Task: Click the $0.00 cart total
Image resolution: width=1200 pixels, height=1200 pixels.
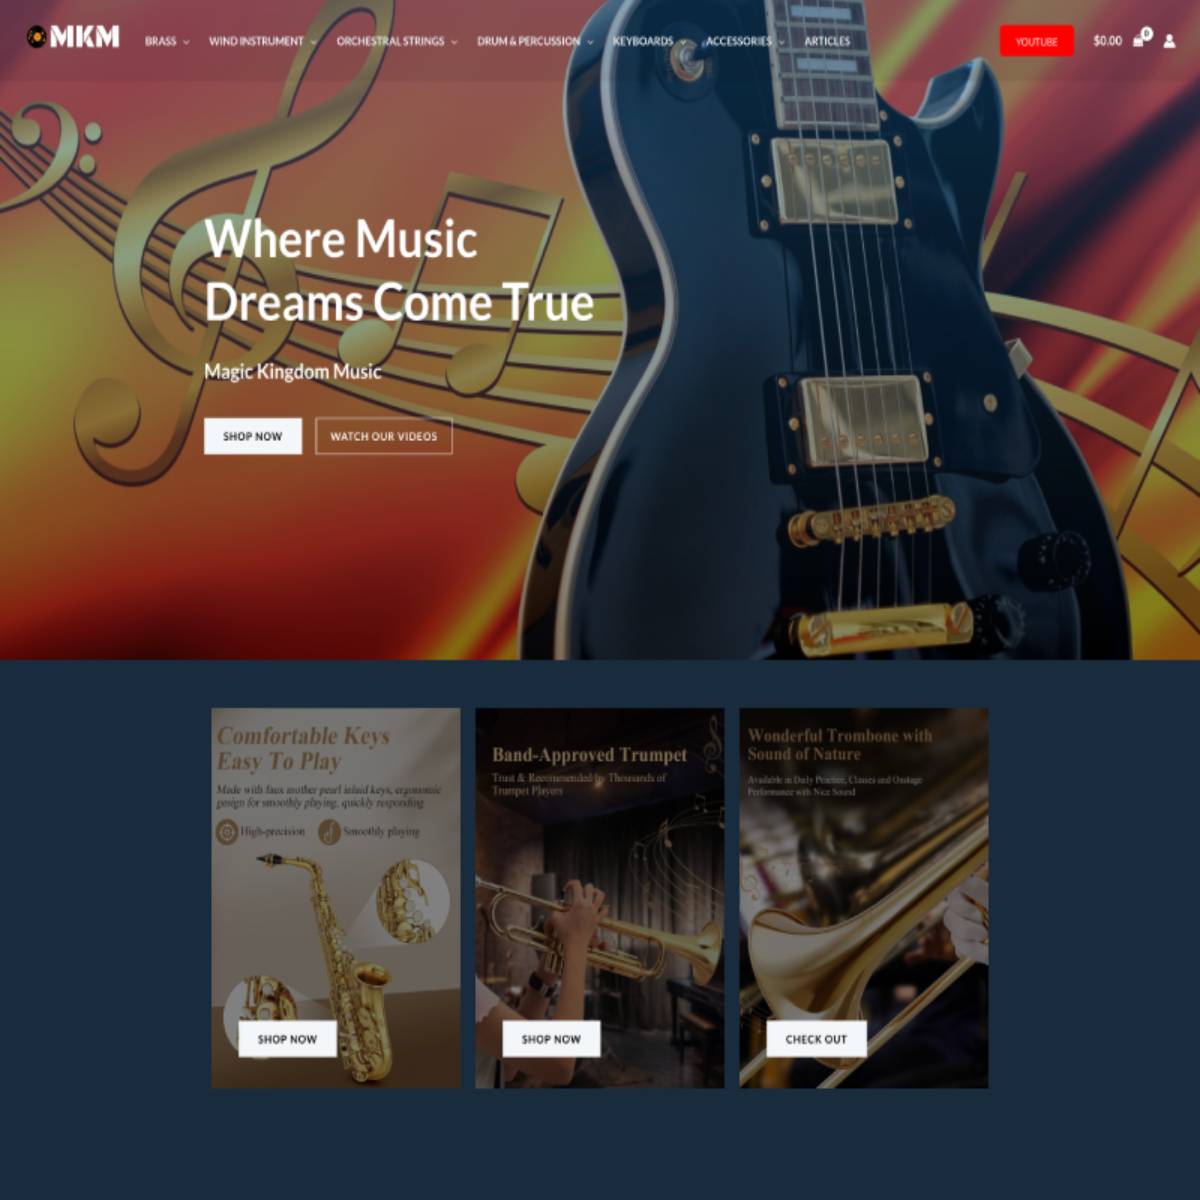Action: pos(1107,41)
